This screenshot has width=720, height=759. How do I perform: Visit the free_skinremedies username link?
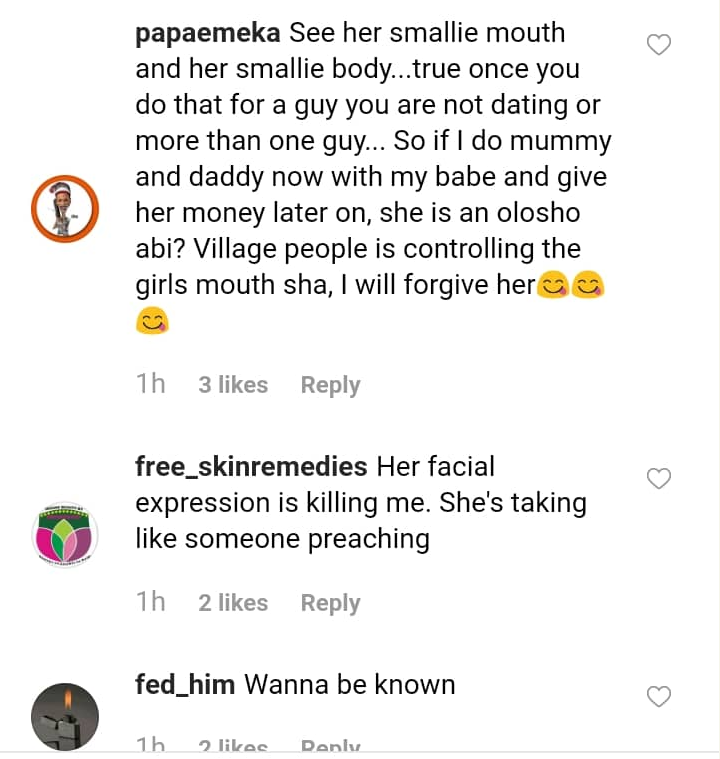pos(251,467)
